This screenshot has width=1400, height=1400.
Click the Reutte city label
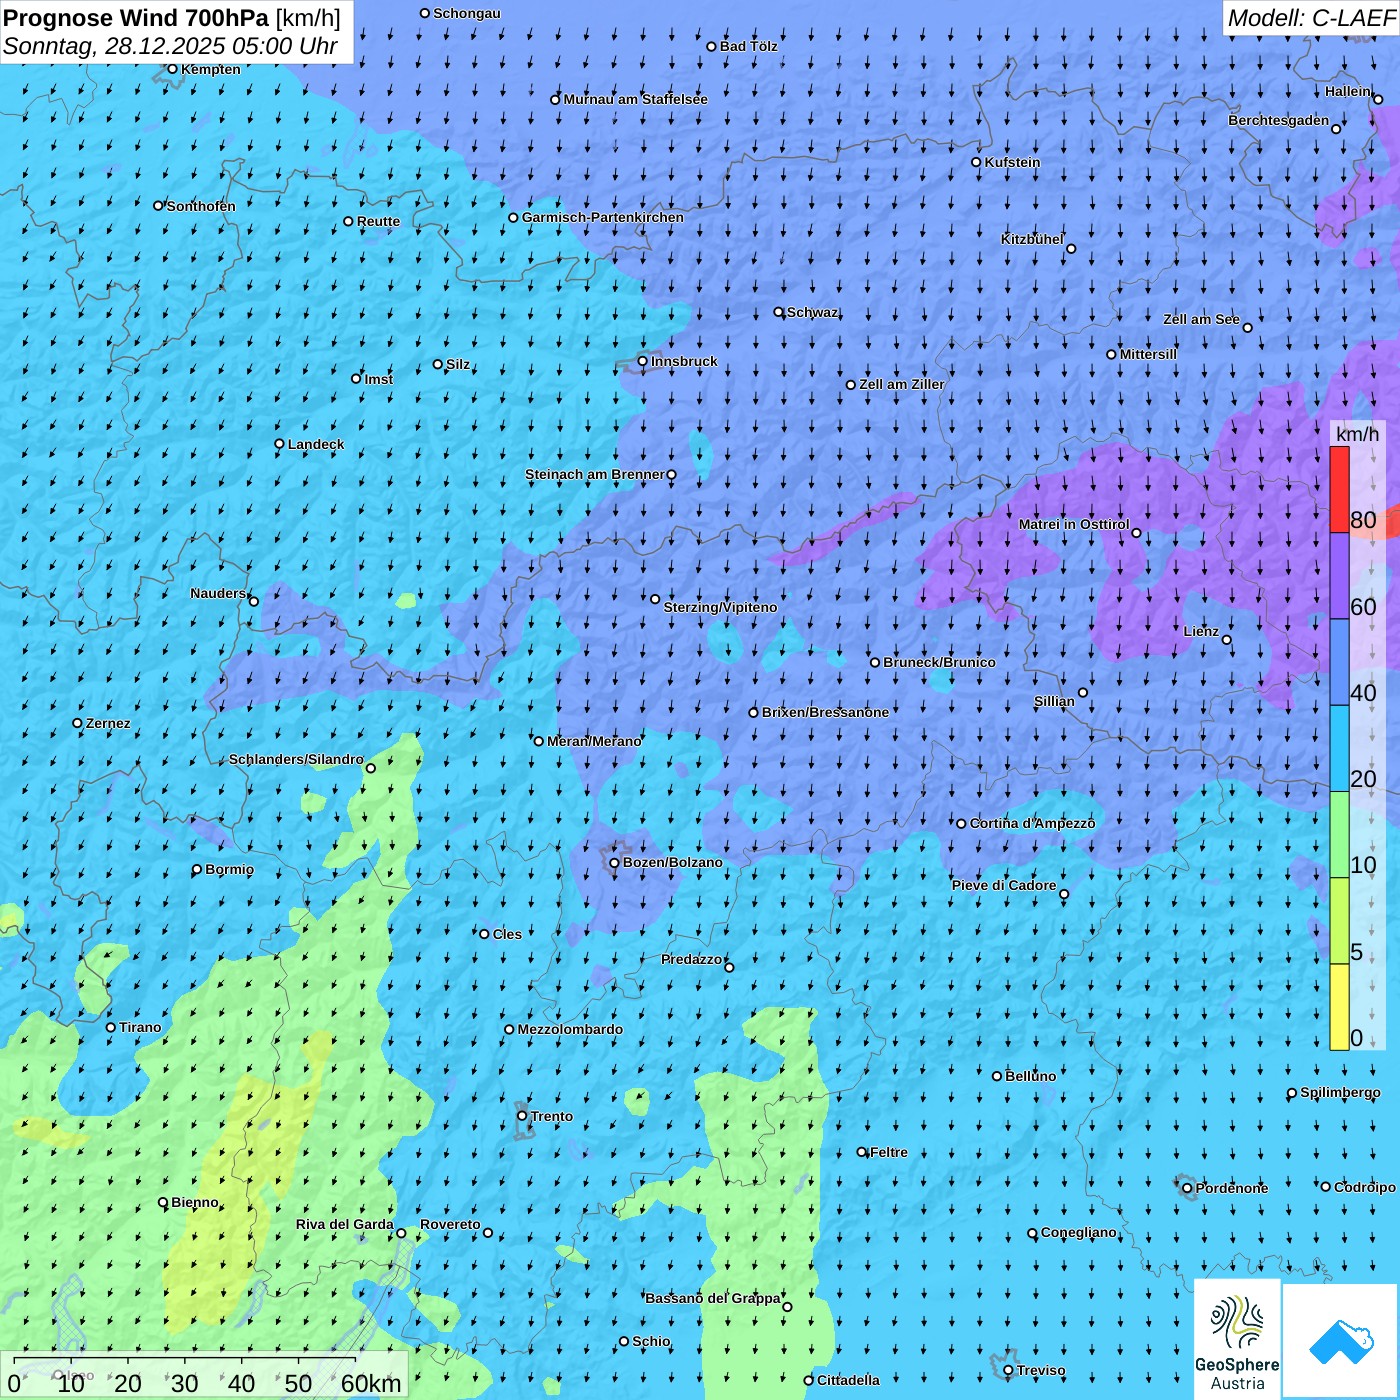point(378,221)
